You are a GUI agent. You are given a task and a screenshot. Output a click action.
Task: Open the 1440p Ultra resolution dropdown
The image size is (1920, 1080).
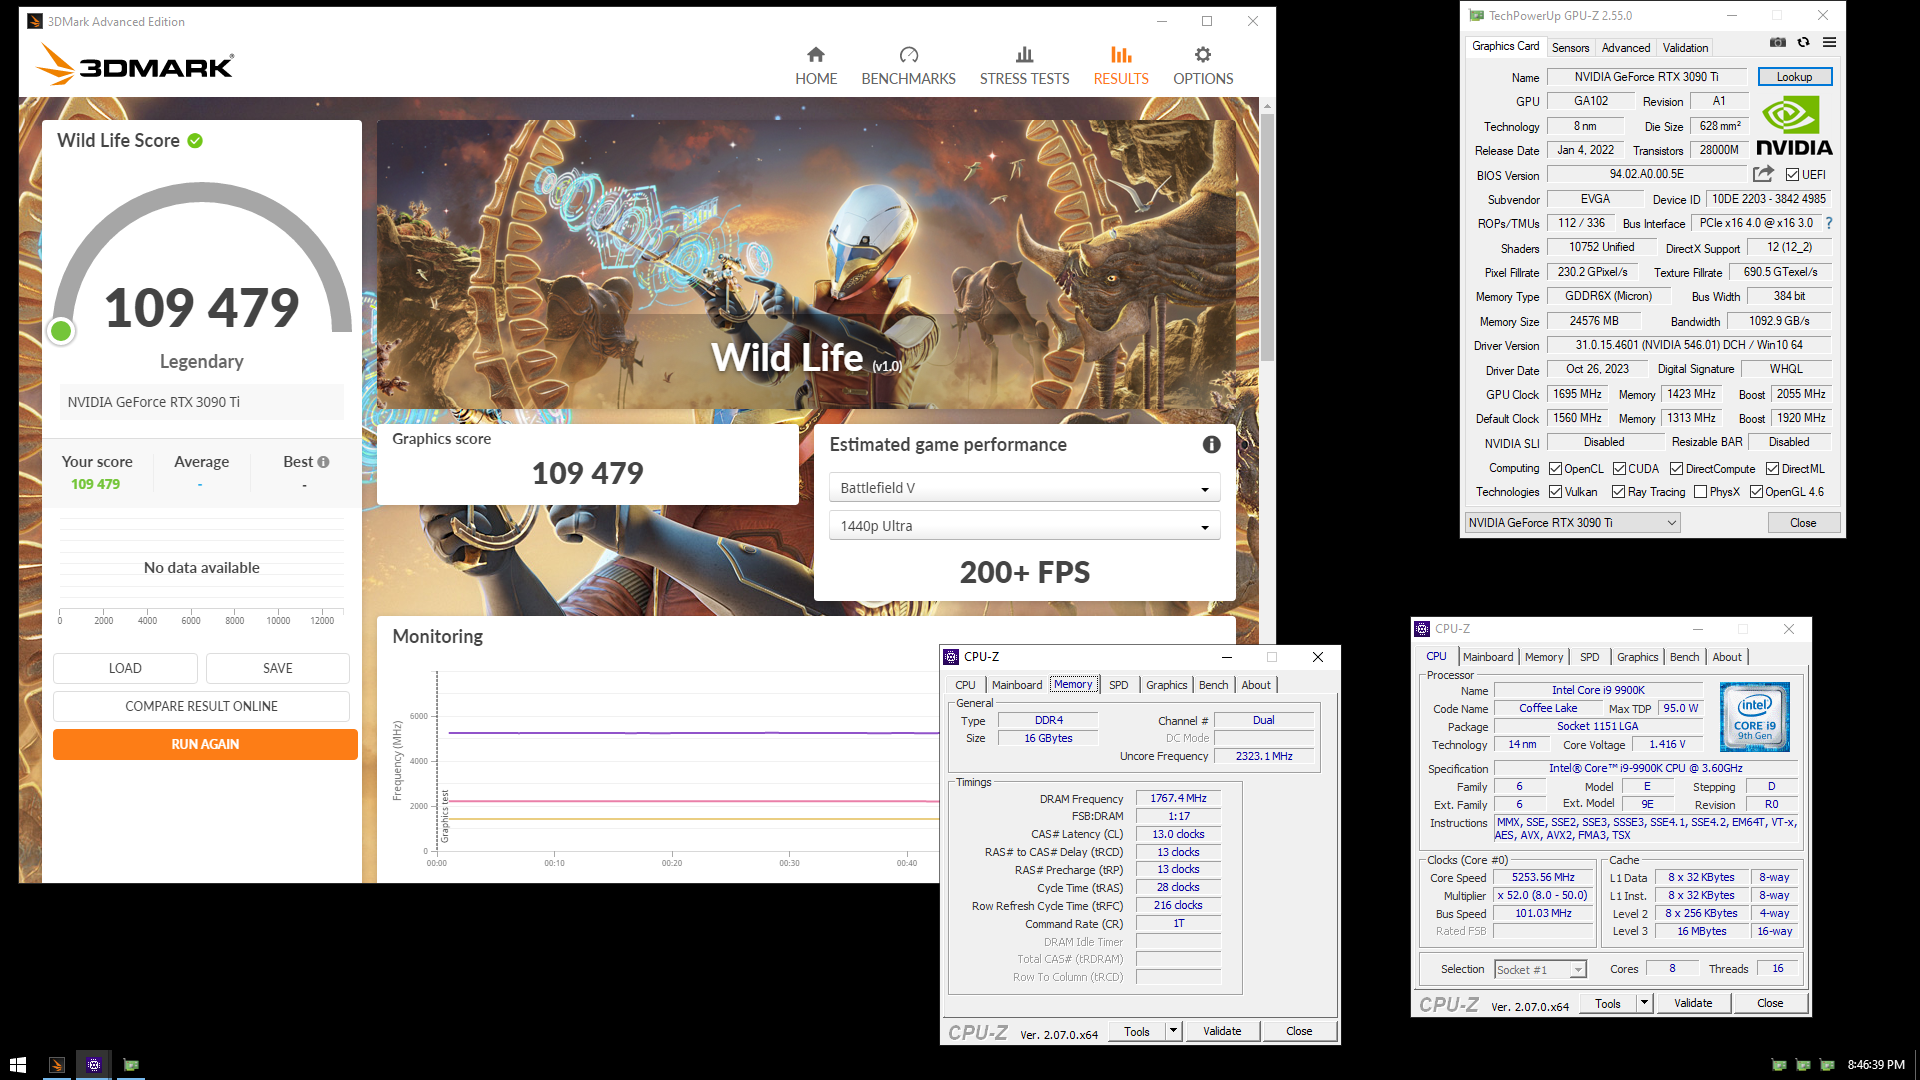pyautogui.click(x=1024, y=526)
